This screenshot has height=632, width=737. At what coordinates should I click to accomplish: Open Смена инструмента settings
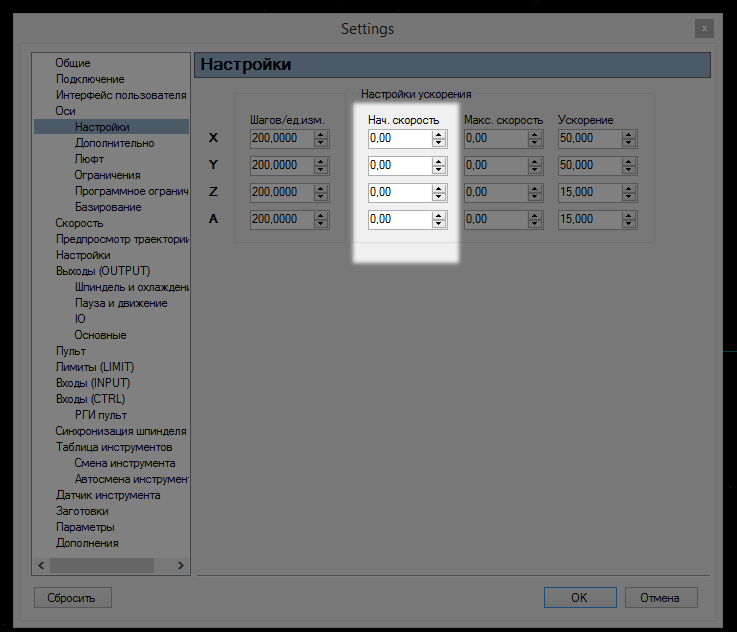point(125,463)
